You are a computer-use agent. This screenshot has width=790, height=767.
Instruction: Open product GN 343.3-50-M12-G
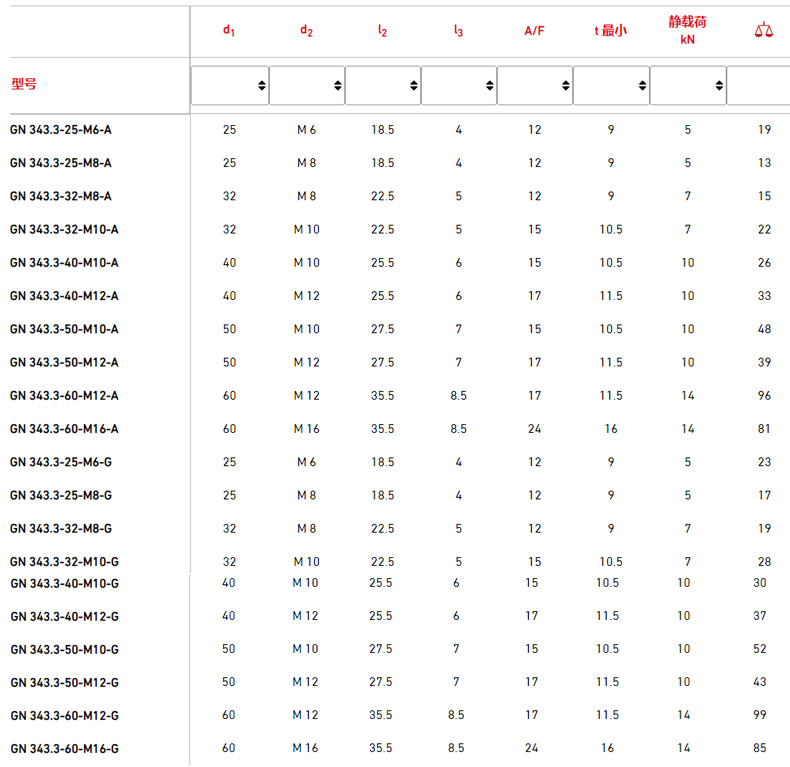click(65, 682)
